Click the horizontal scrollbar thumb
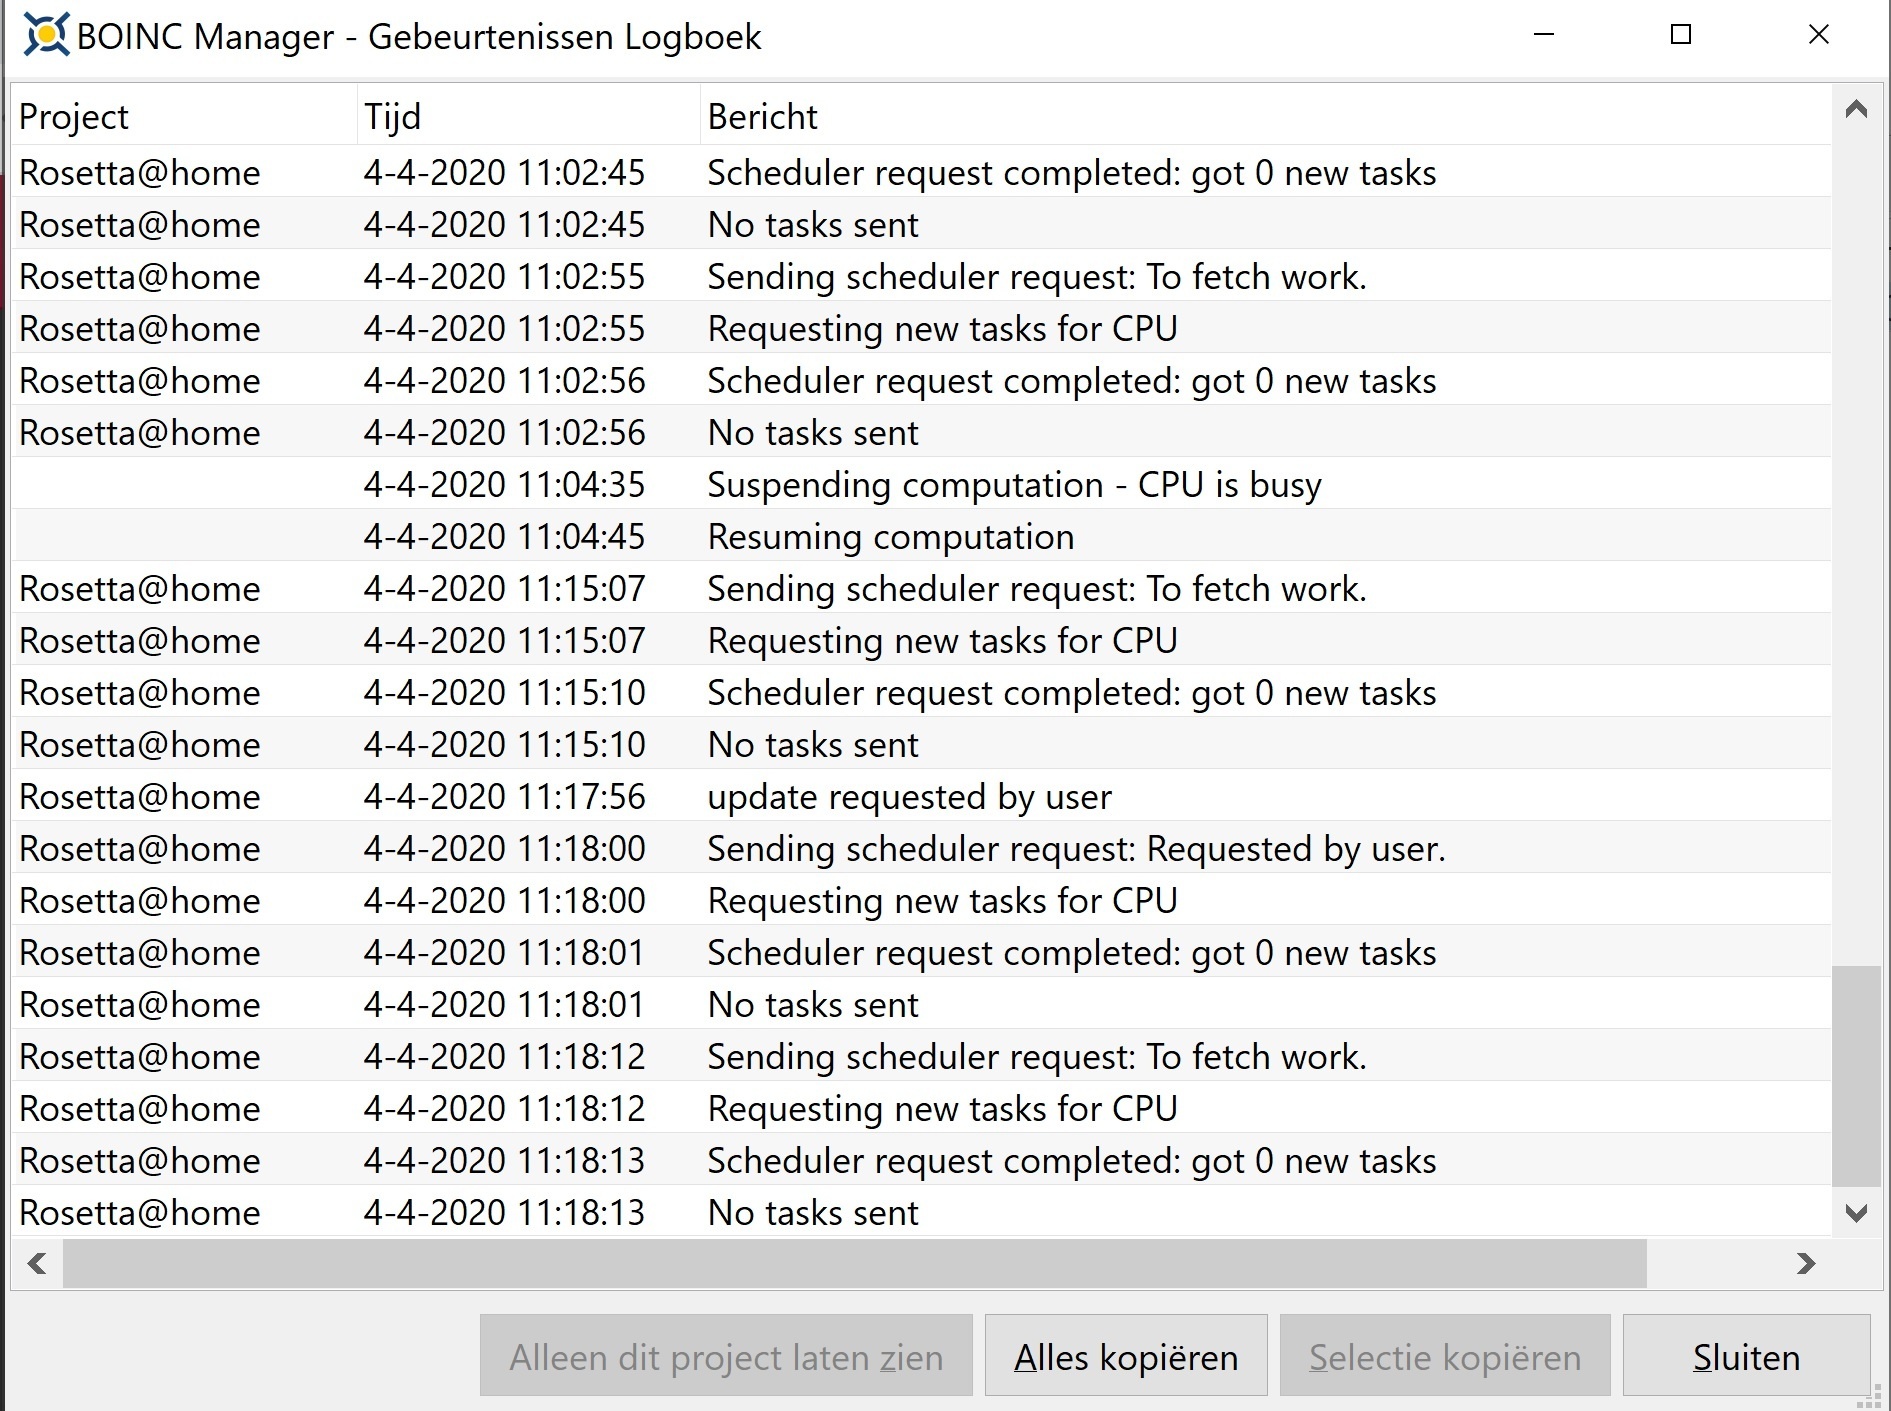The width and height of the screenshot is (1891, 1411). pyautogui.click(x=854, y=1264)
